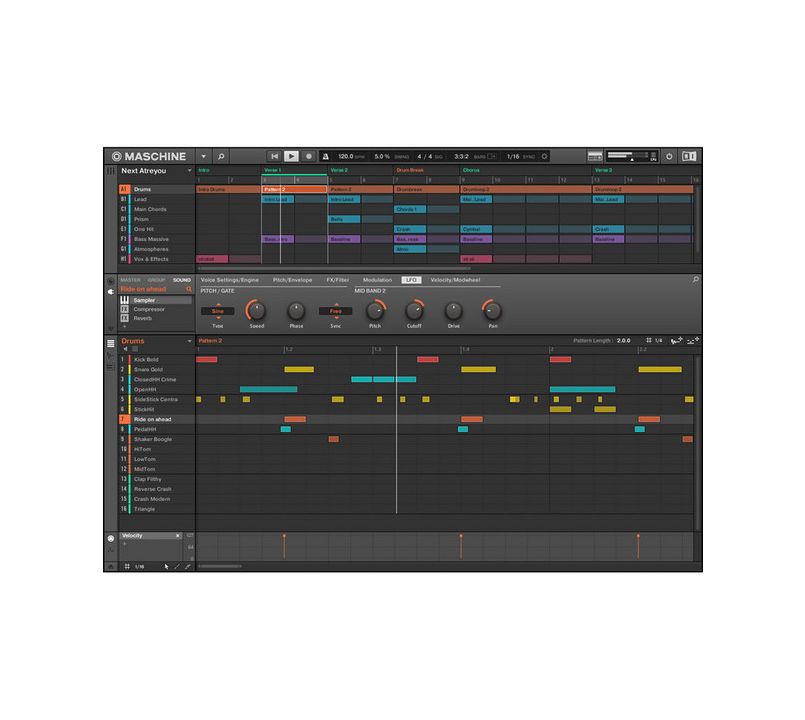Select the MASTER channel tab
Viewport: 805px width, 720px height.
tap(130, 280)
